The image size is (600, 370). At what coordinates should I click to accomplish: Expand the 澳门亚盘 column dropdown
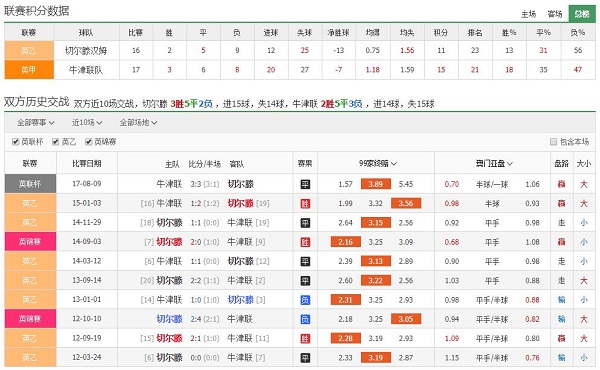[494, 164]
